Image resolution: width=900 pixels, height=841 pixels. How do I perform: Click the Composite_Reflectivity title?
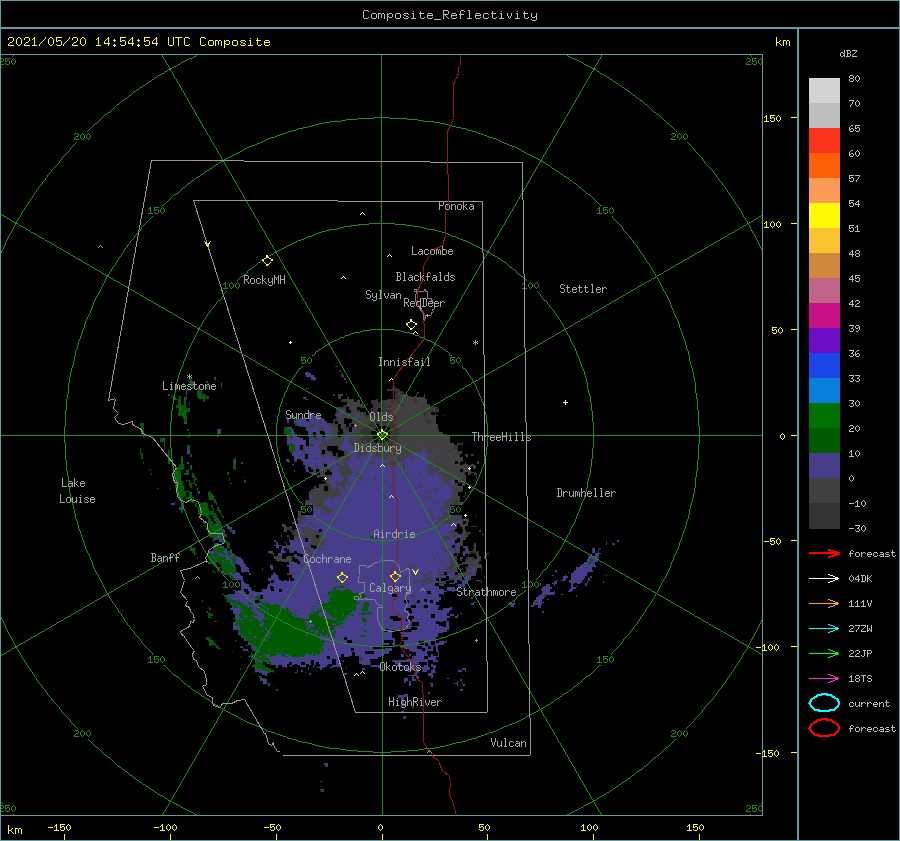(449, 15)
